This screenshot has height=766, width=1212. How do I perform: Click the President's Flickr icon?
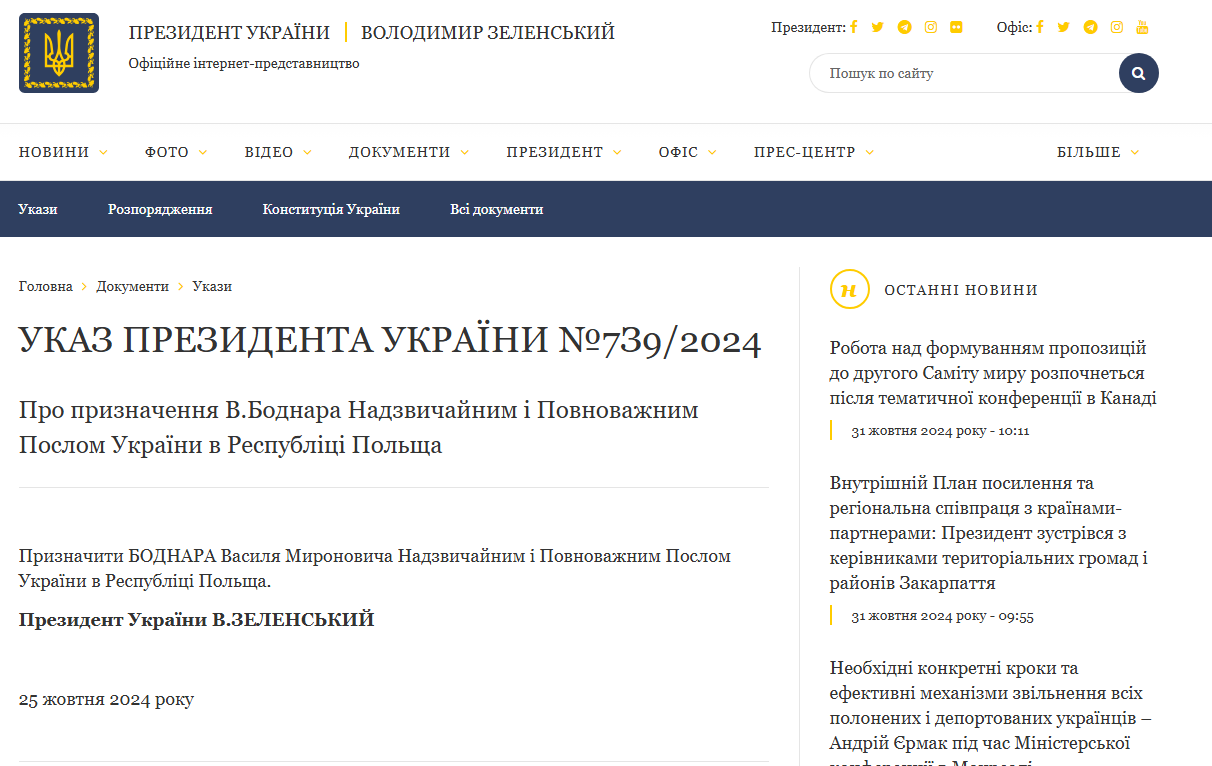point(956,27)
